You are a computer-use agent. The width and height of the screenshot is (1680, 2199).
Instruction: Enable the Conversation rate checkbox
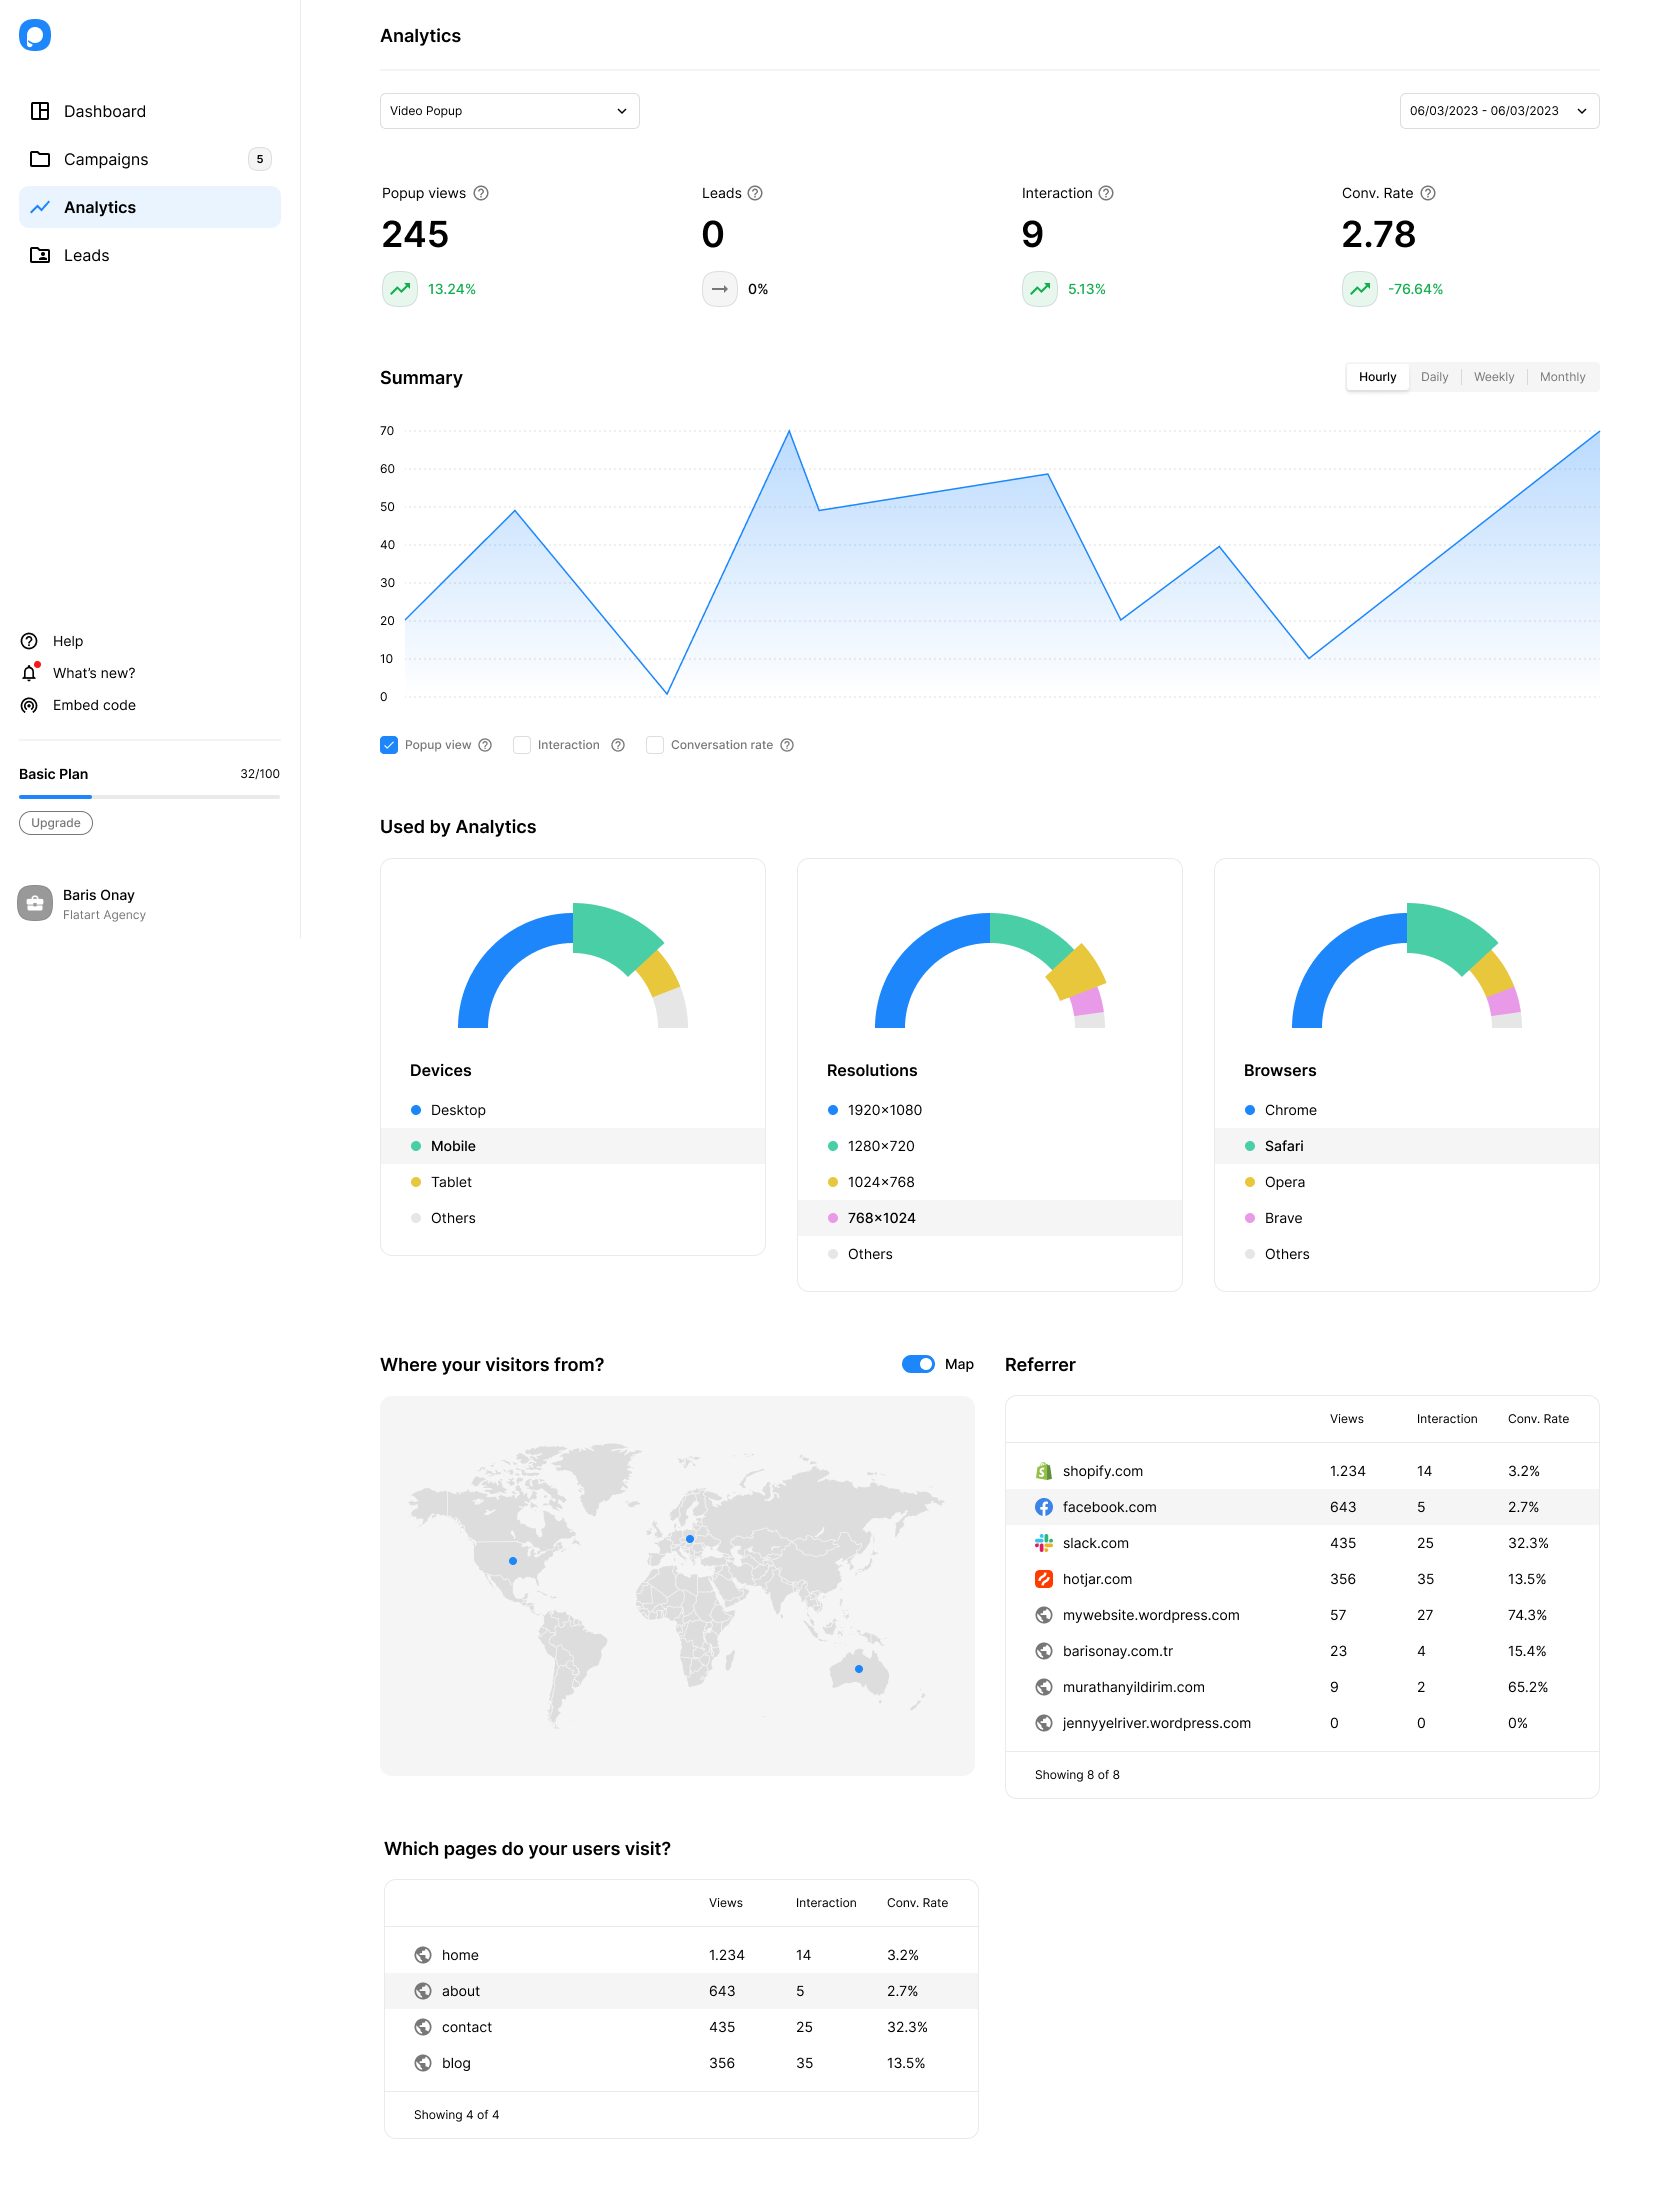(x=655, y=744)
